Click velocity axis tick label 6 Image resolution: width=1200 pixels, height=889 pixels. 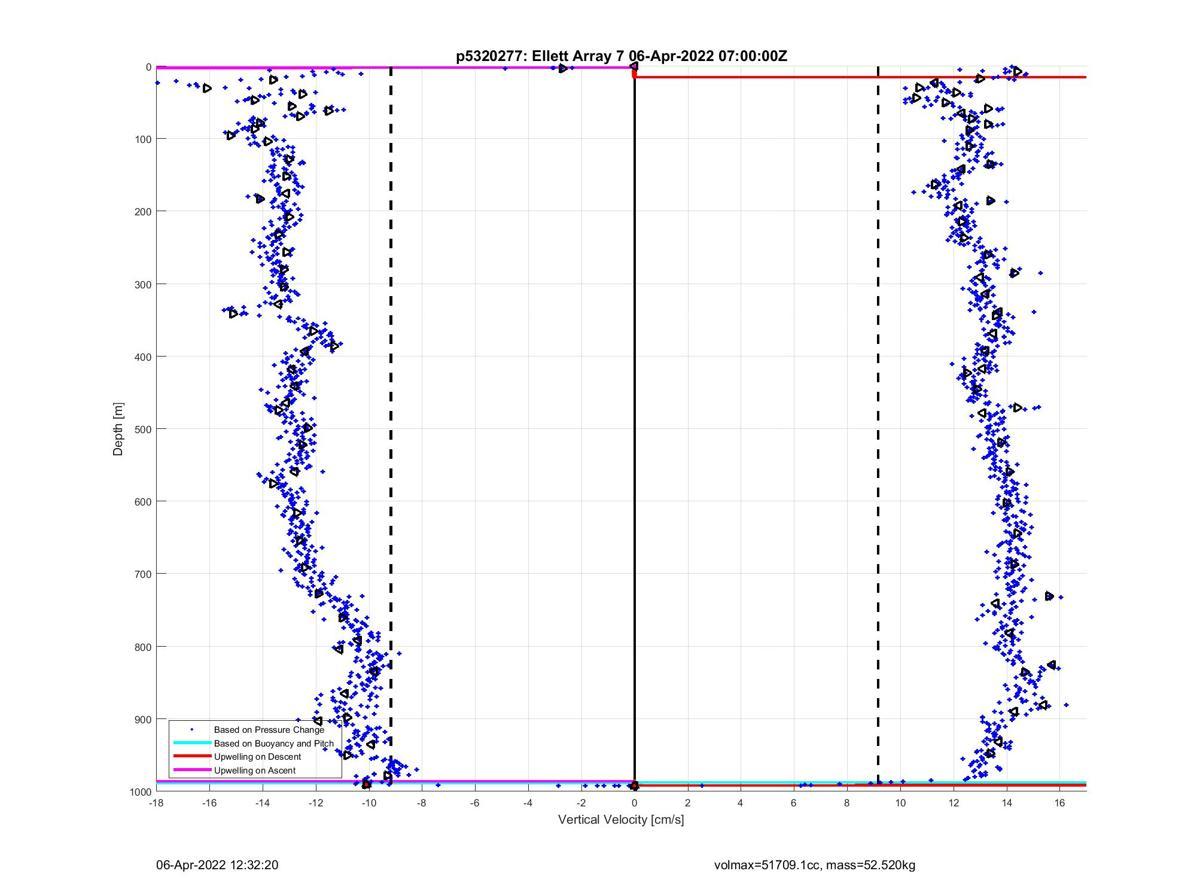pos(793,803)
